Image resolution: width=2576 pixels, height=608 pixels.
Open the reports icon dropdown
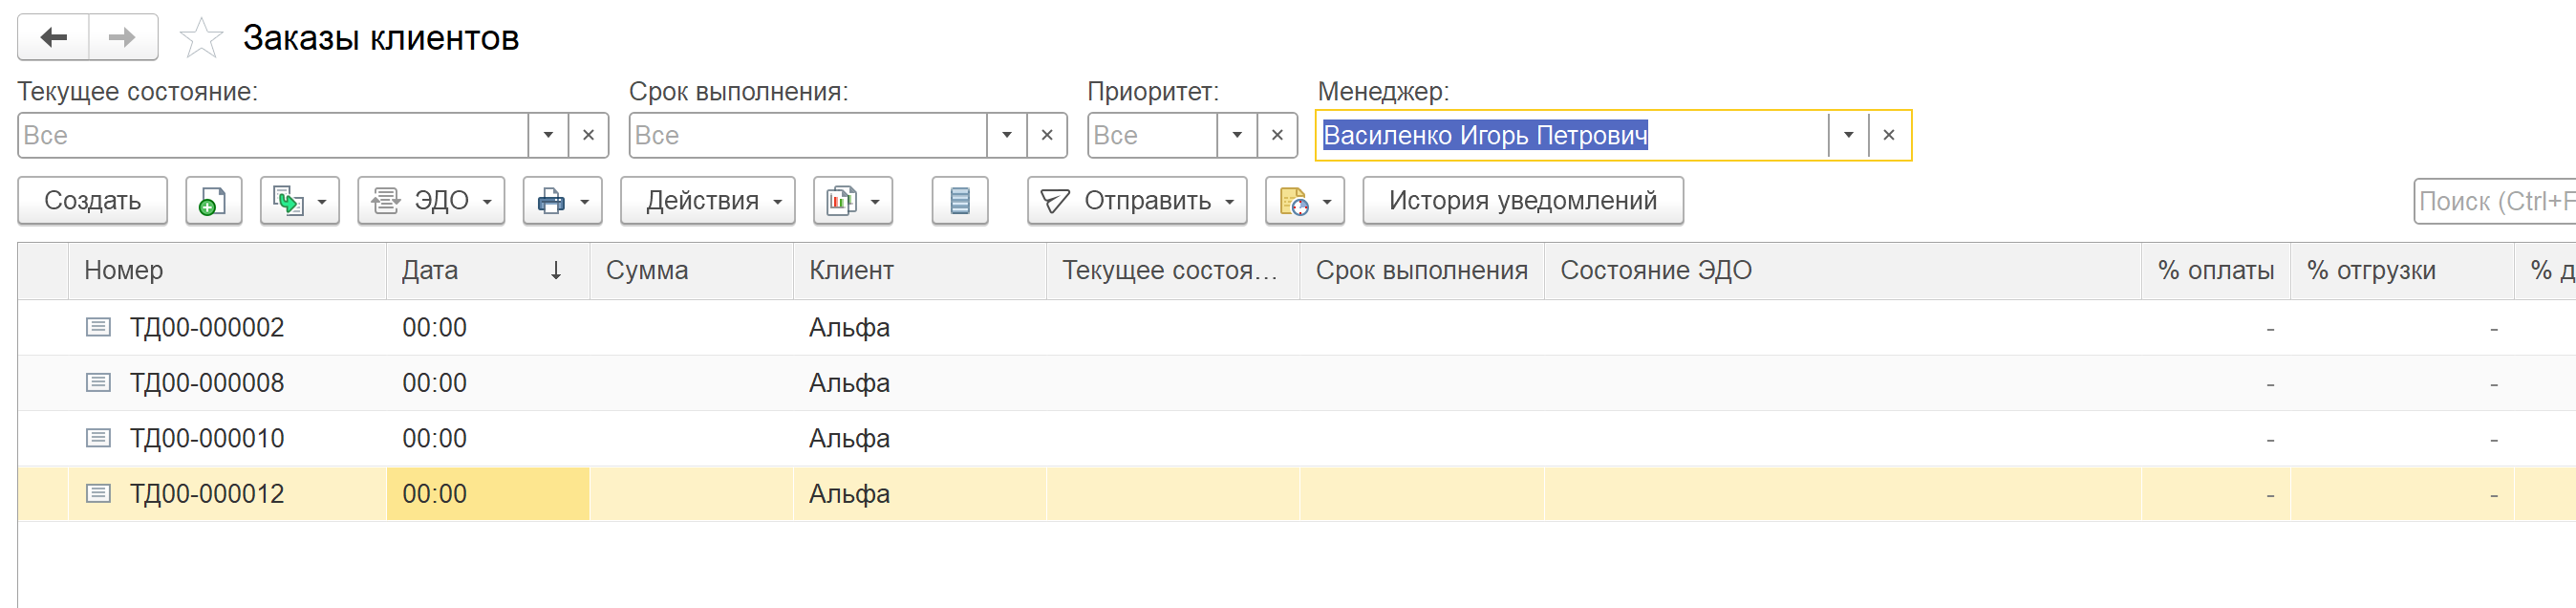[853, 201]
